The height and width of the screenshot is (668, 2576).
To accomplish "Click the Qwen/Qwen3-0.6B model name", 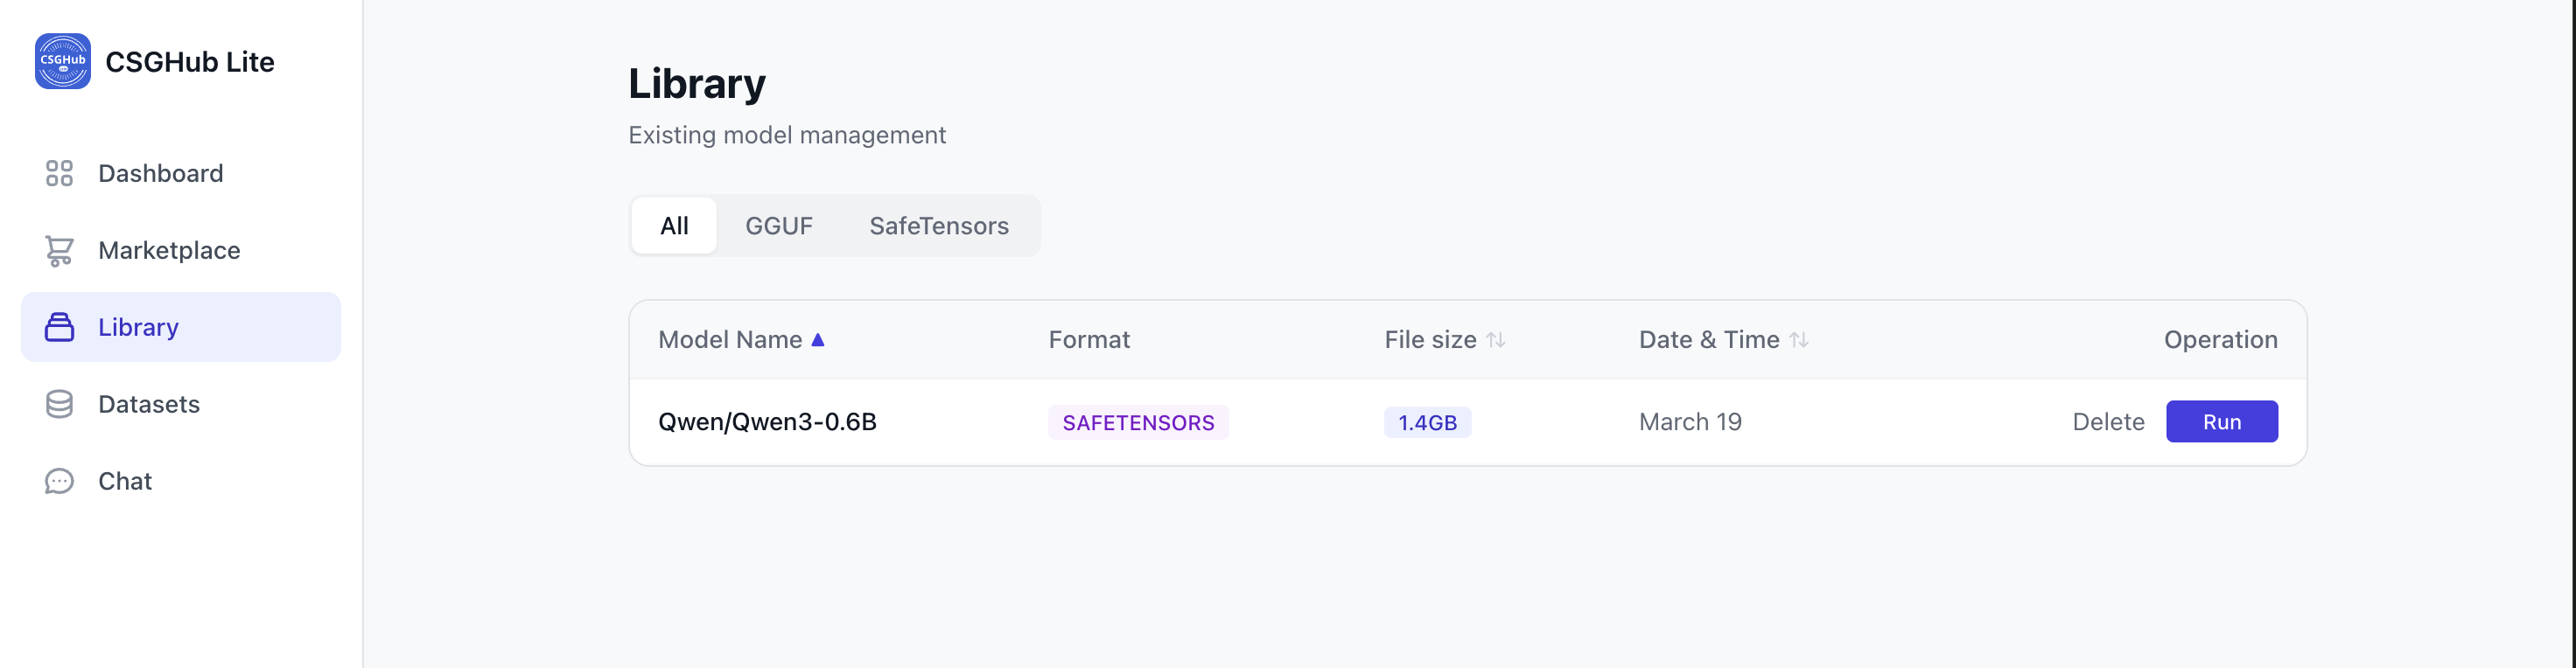I will coord(767,422).
